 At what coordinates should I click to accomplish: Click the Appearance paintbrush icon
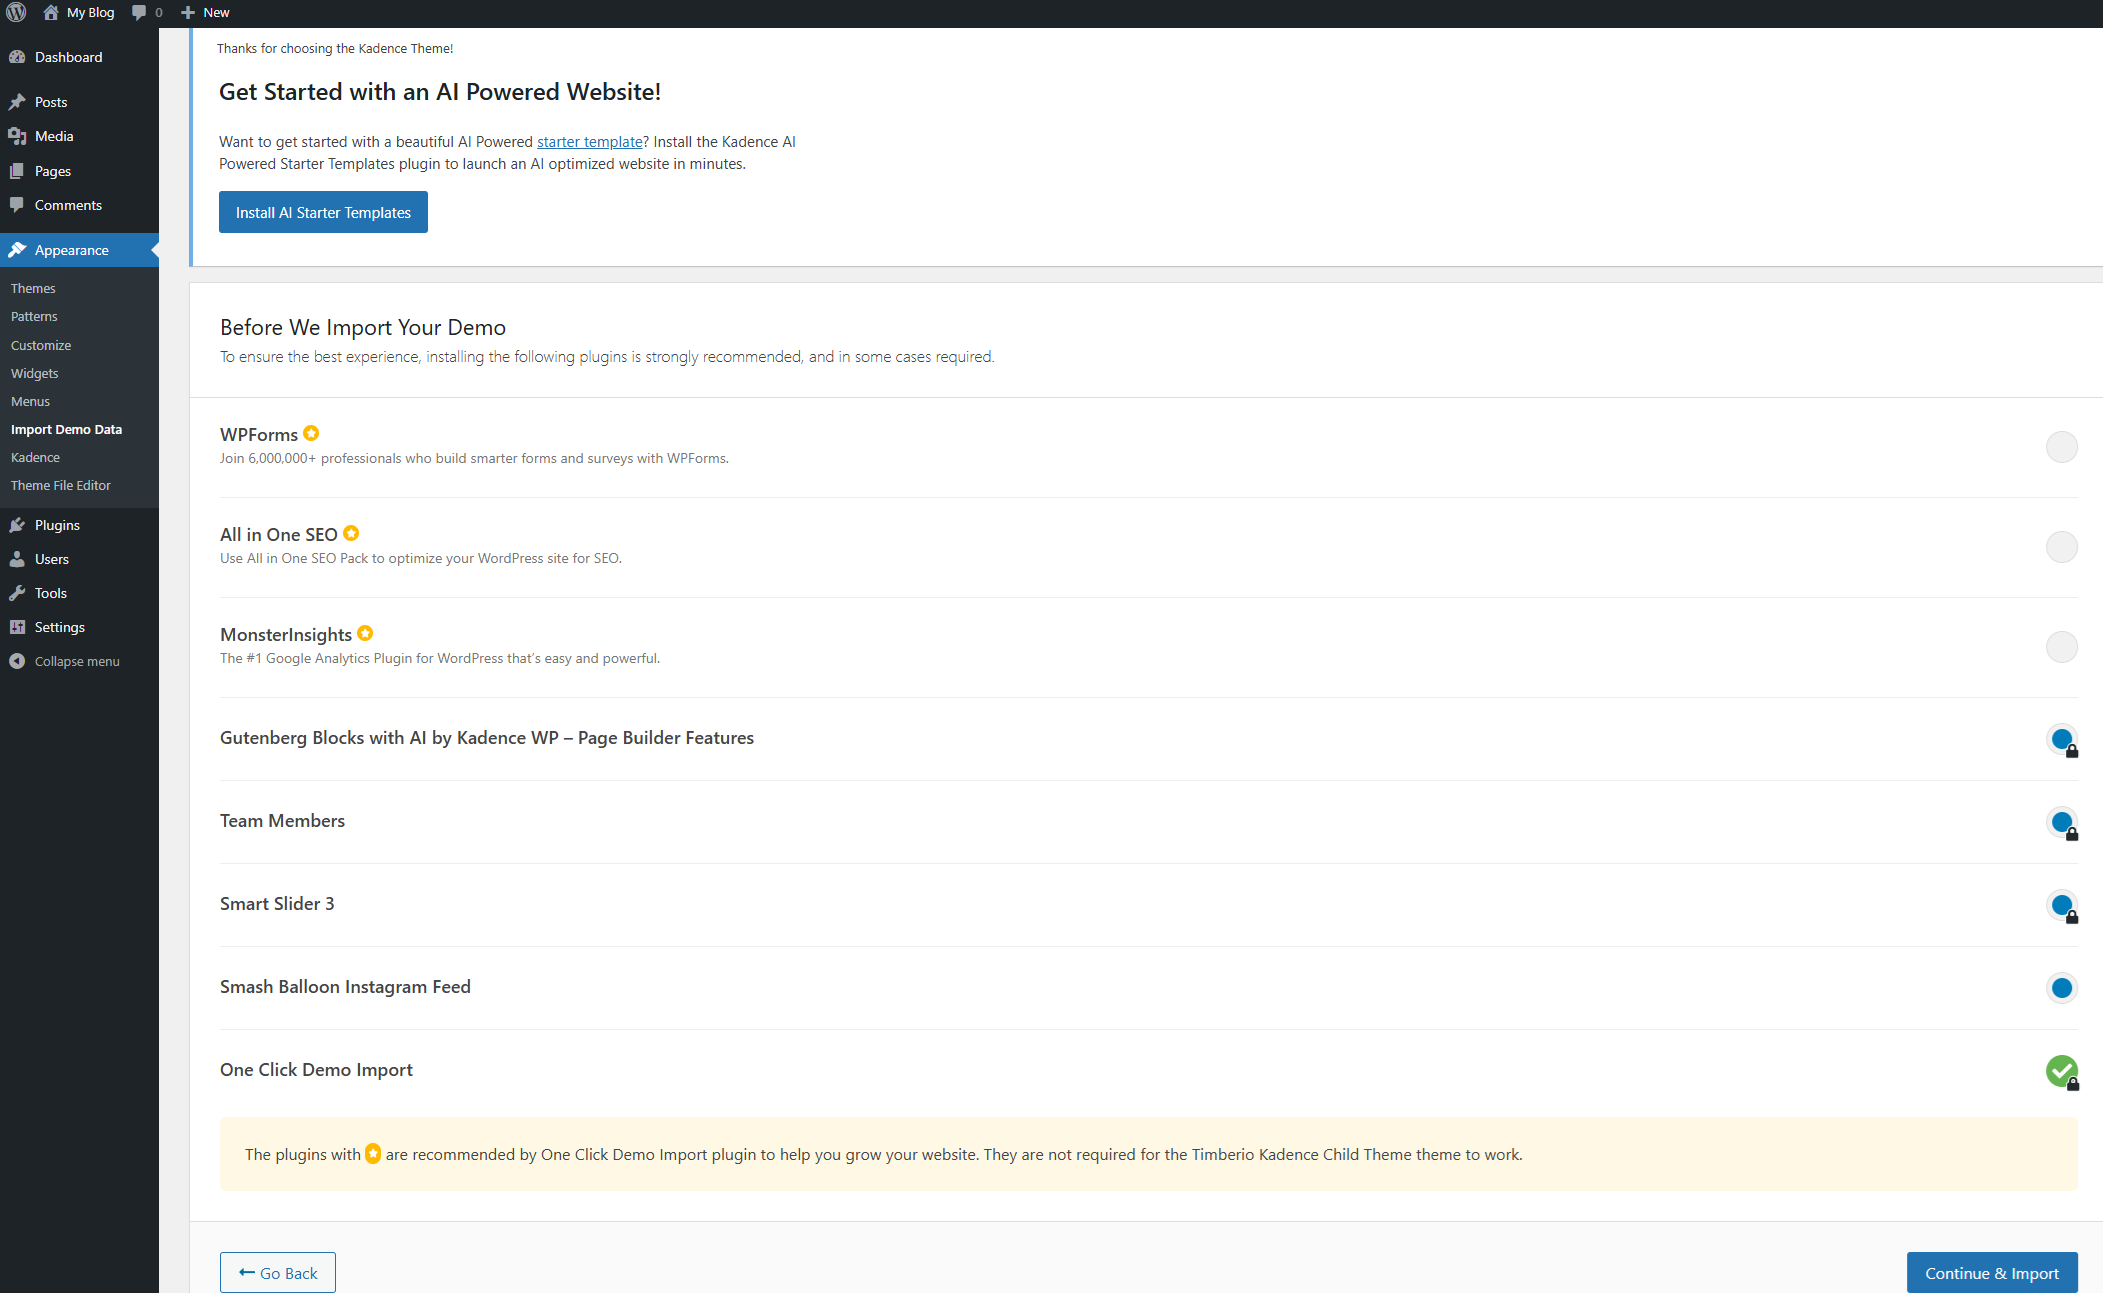pyautogui.click(x=17, y=250)
